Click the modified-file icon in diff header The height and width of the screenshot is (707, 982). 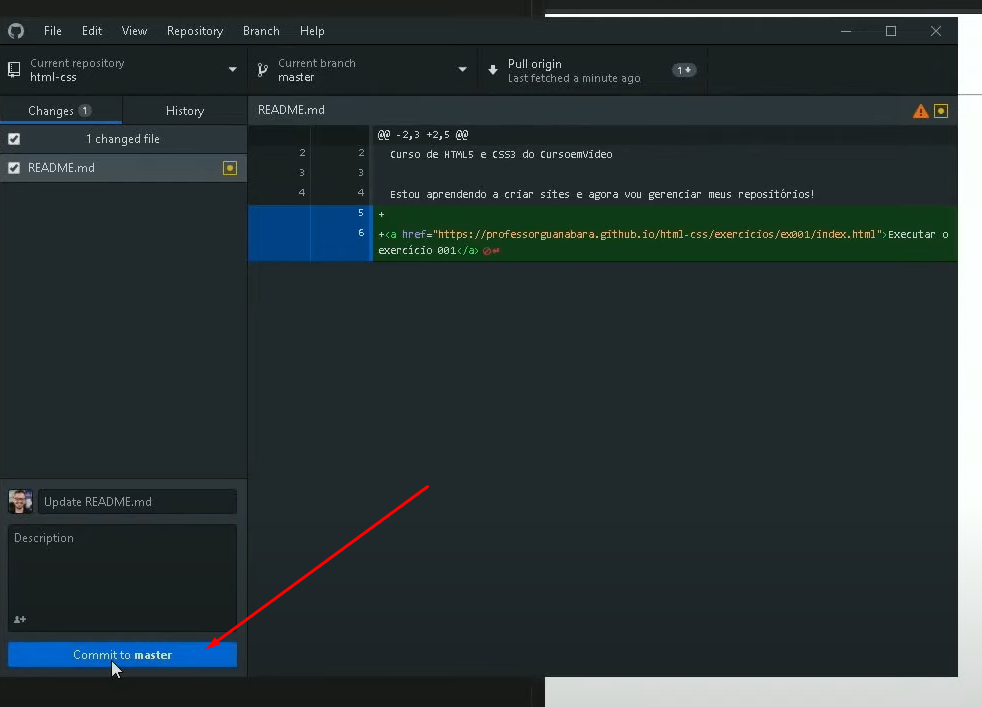[941, 111]
